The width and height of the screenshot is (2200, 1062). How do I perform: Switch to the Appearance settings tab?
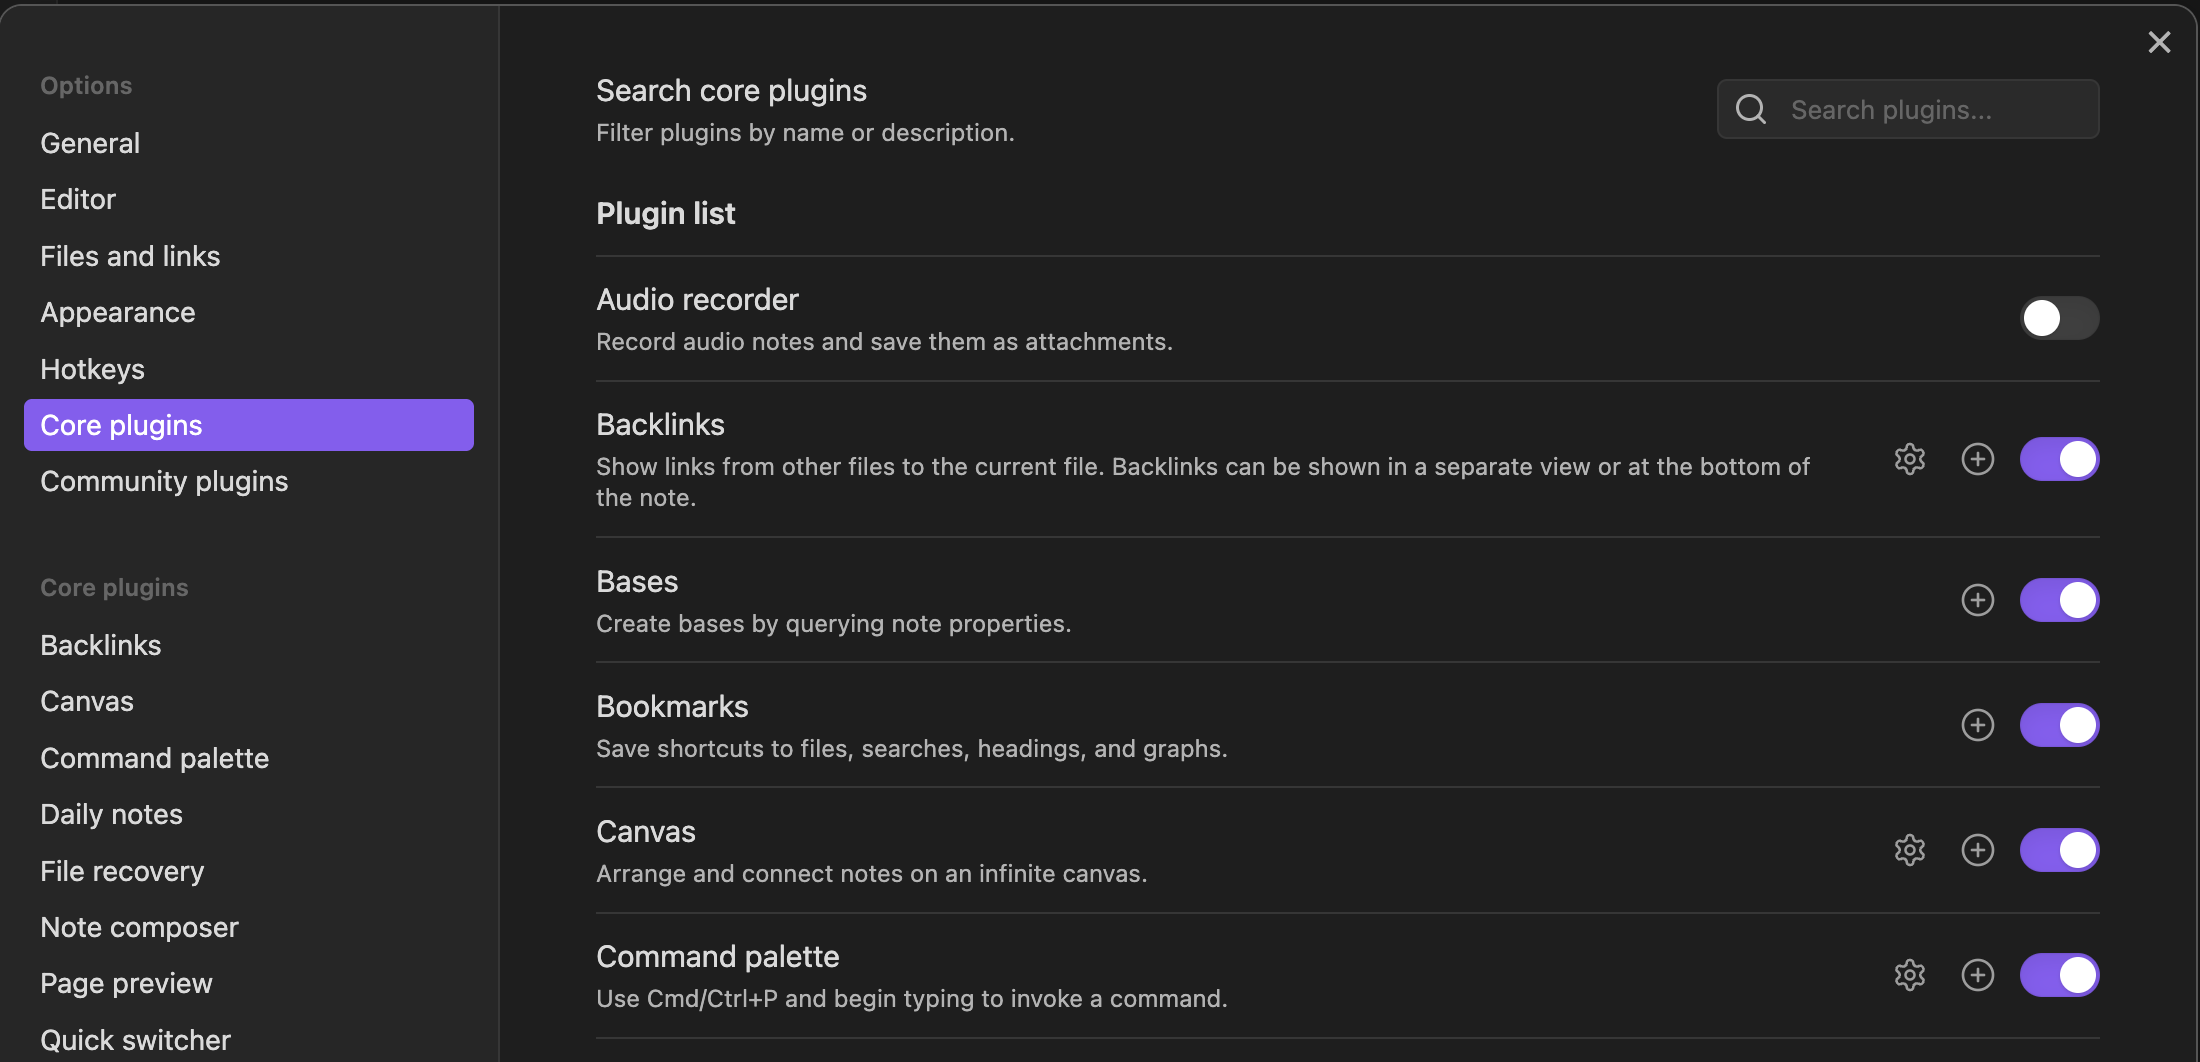pos(117,312)
